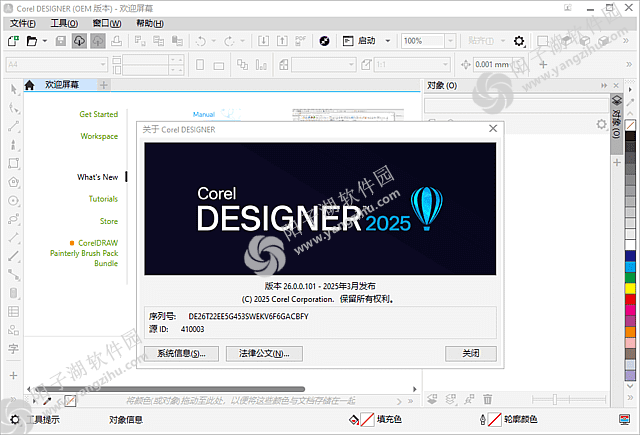Click the Save disk icon
Screen dimensions: 640x435
point(61,41)
